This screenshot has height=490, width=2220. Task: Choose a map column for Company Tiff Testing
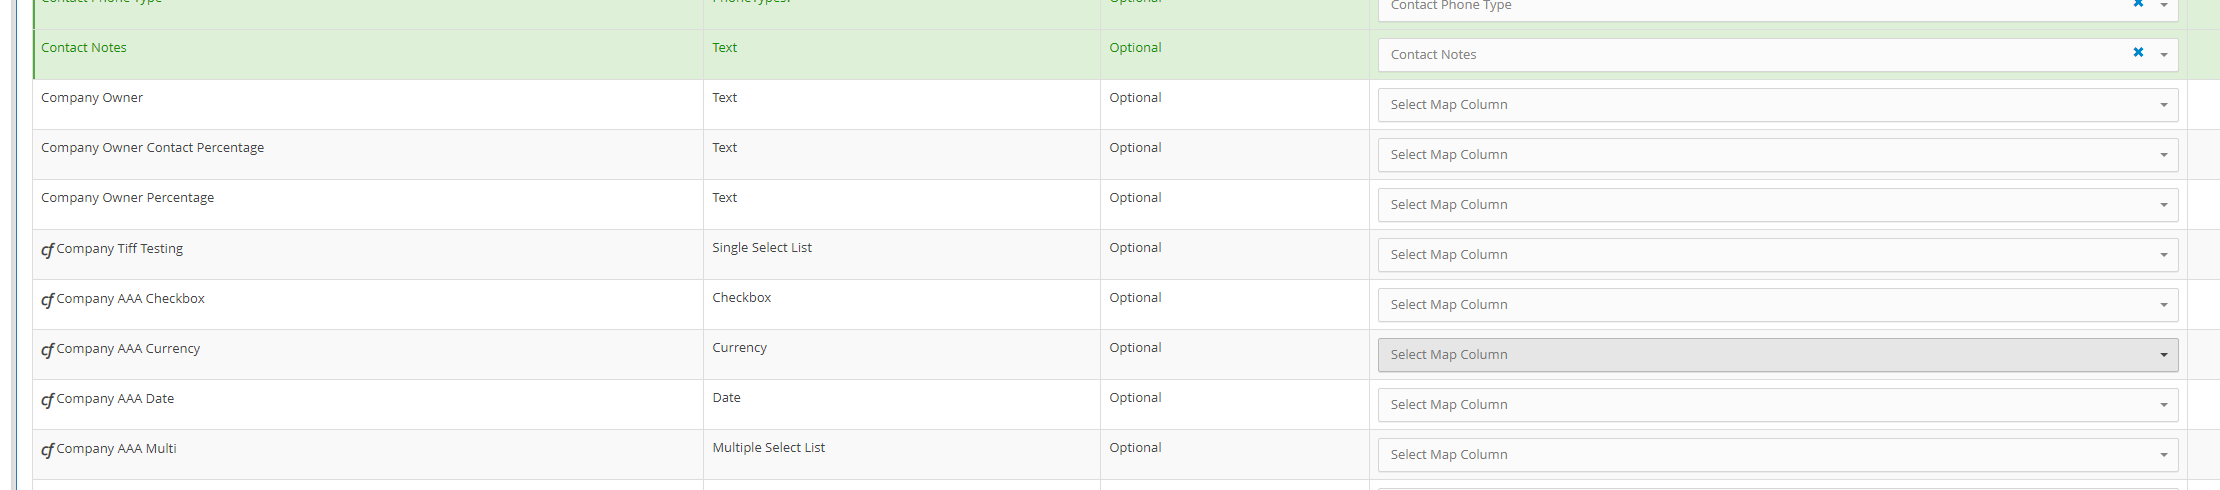coord(1778,255)
